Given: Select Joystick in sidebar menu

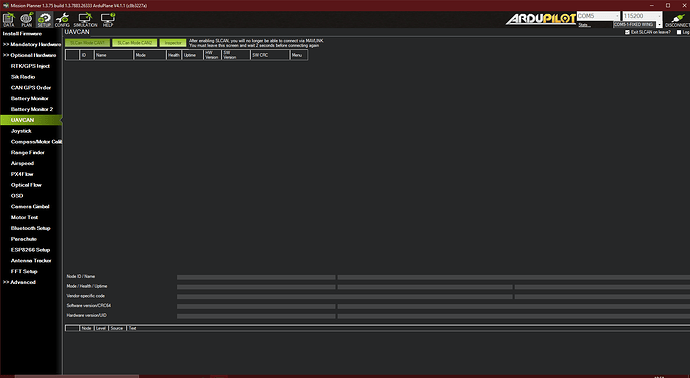Looking at the screenshot, I should (x=21, y=131).
